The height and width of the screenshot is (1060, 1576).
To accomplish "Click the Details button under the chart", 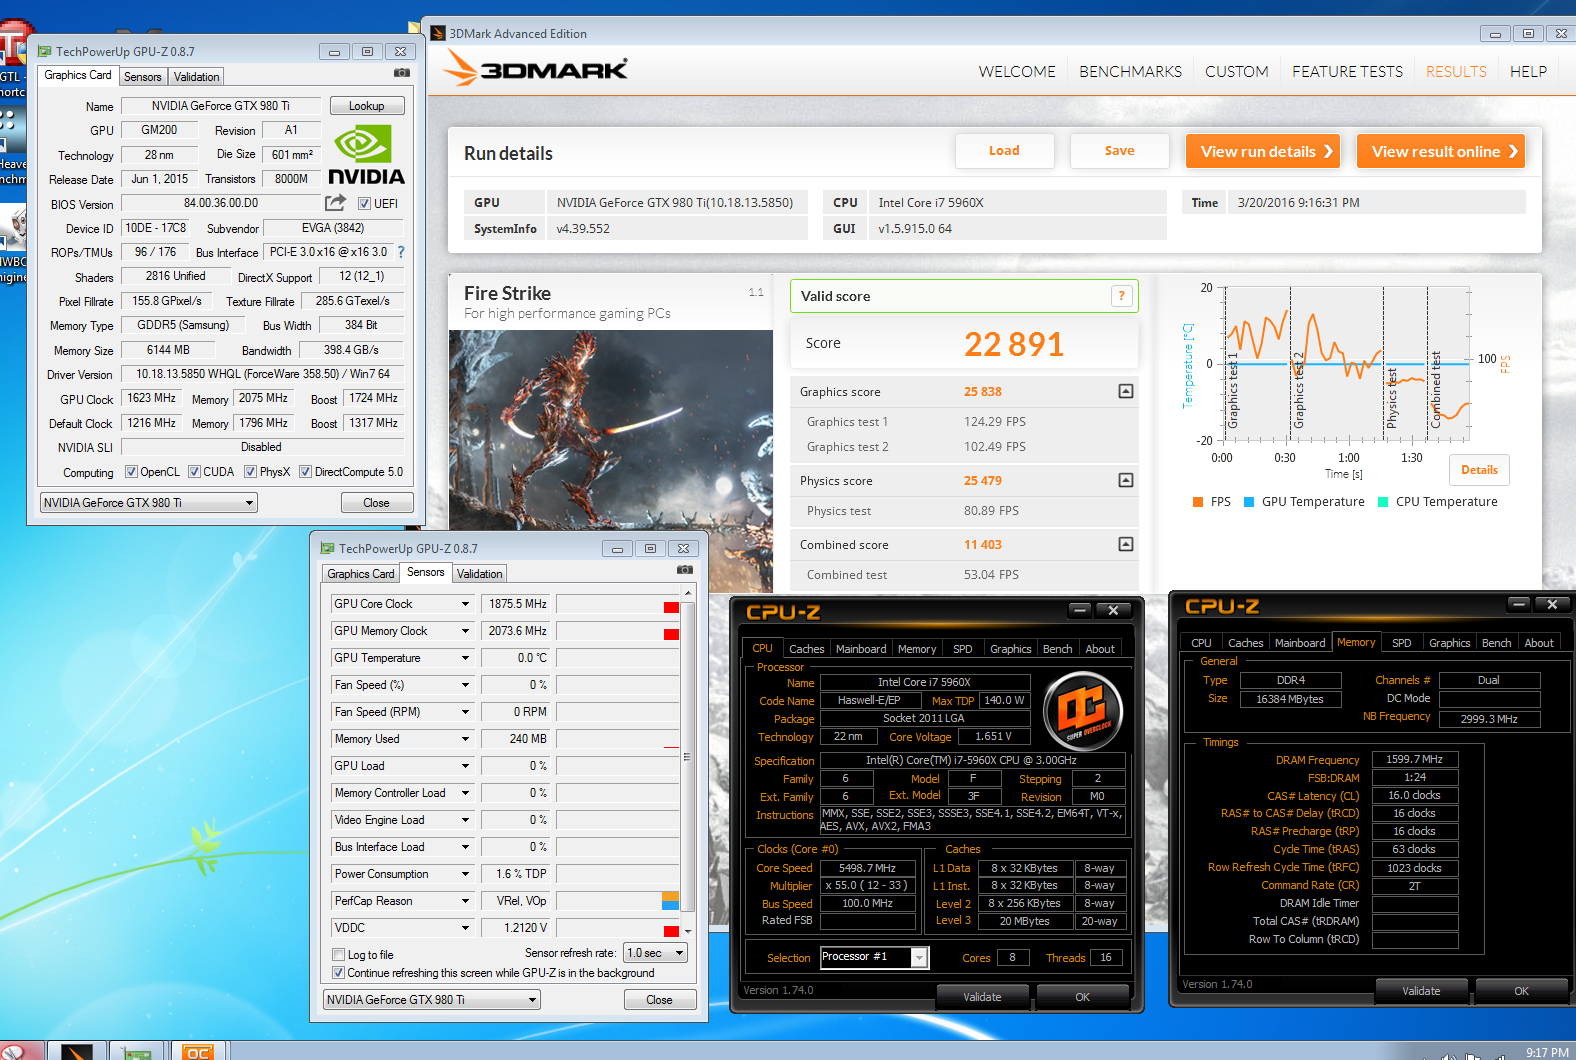I will tap(1479, 470).
